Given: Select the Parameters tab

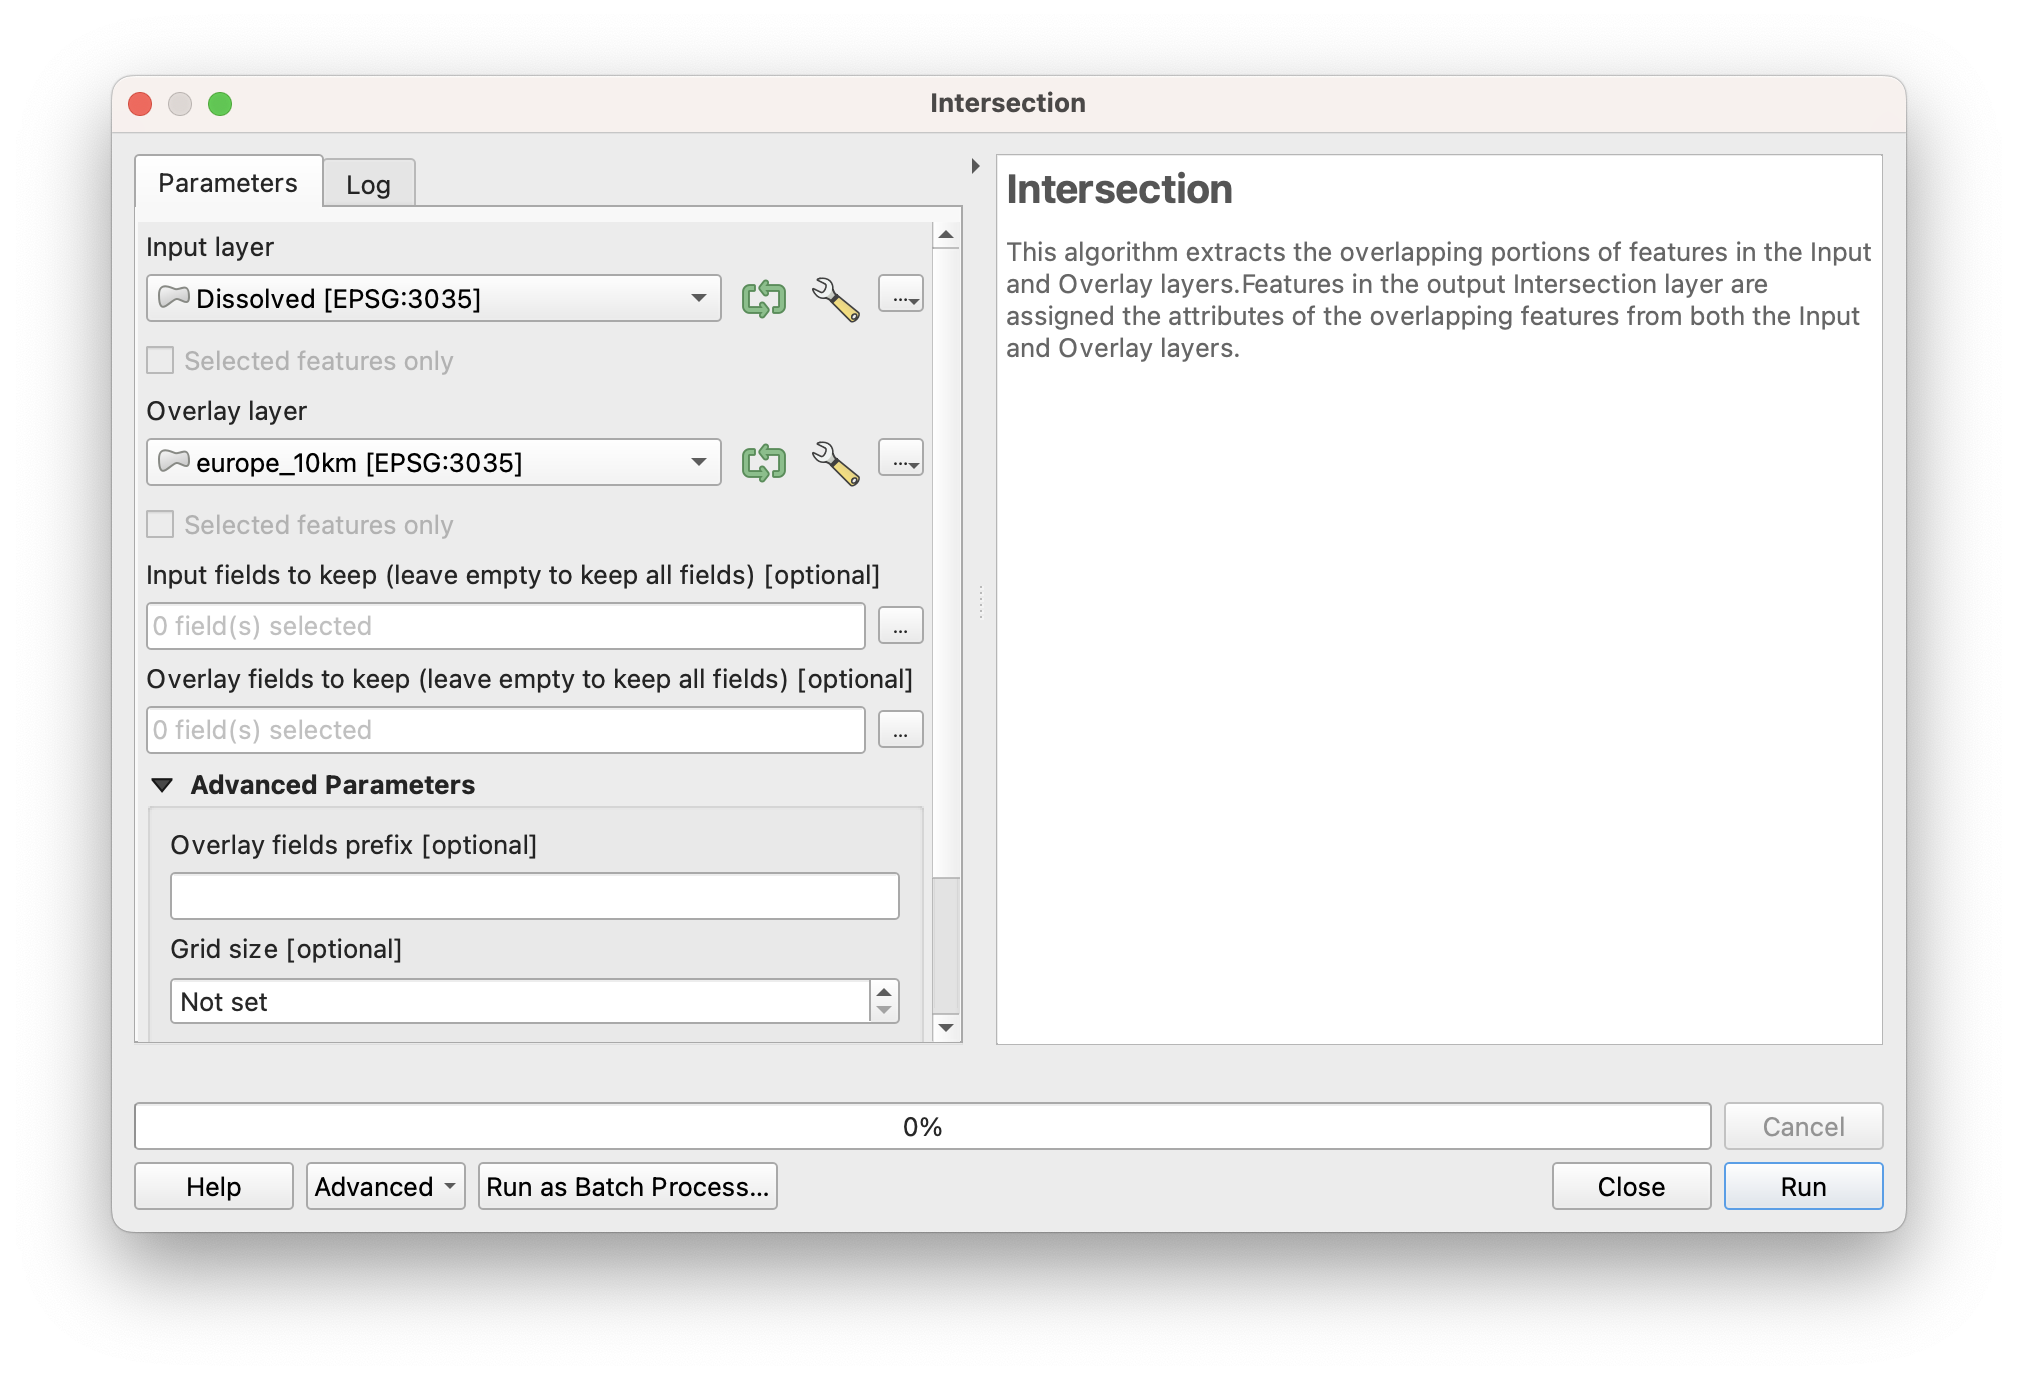Looking at the screenshot, I should (x=228, y=183).
